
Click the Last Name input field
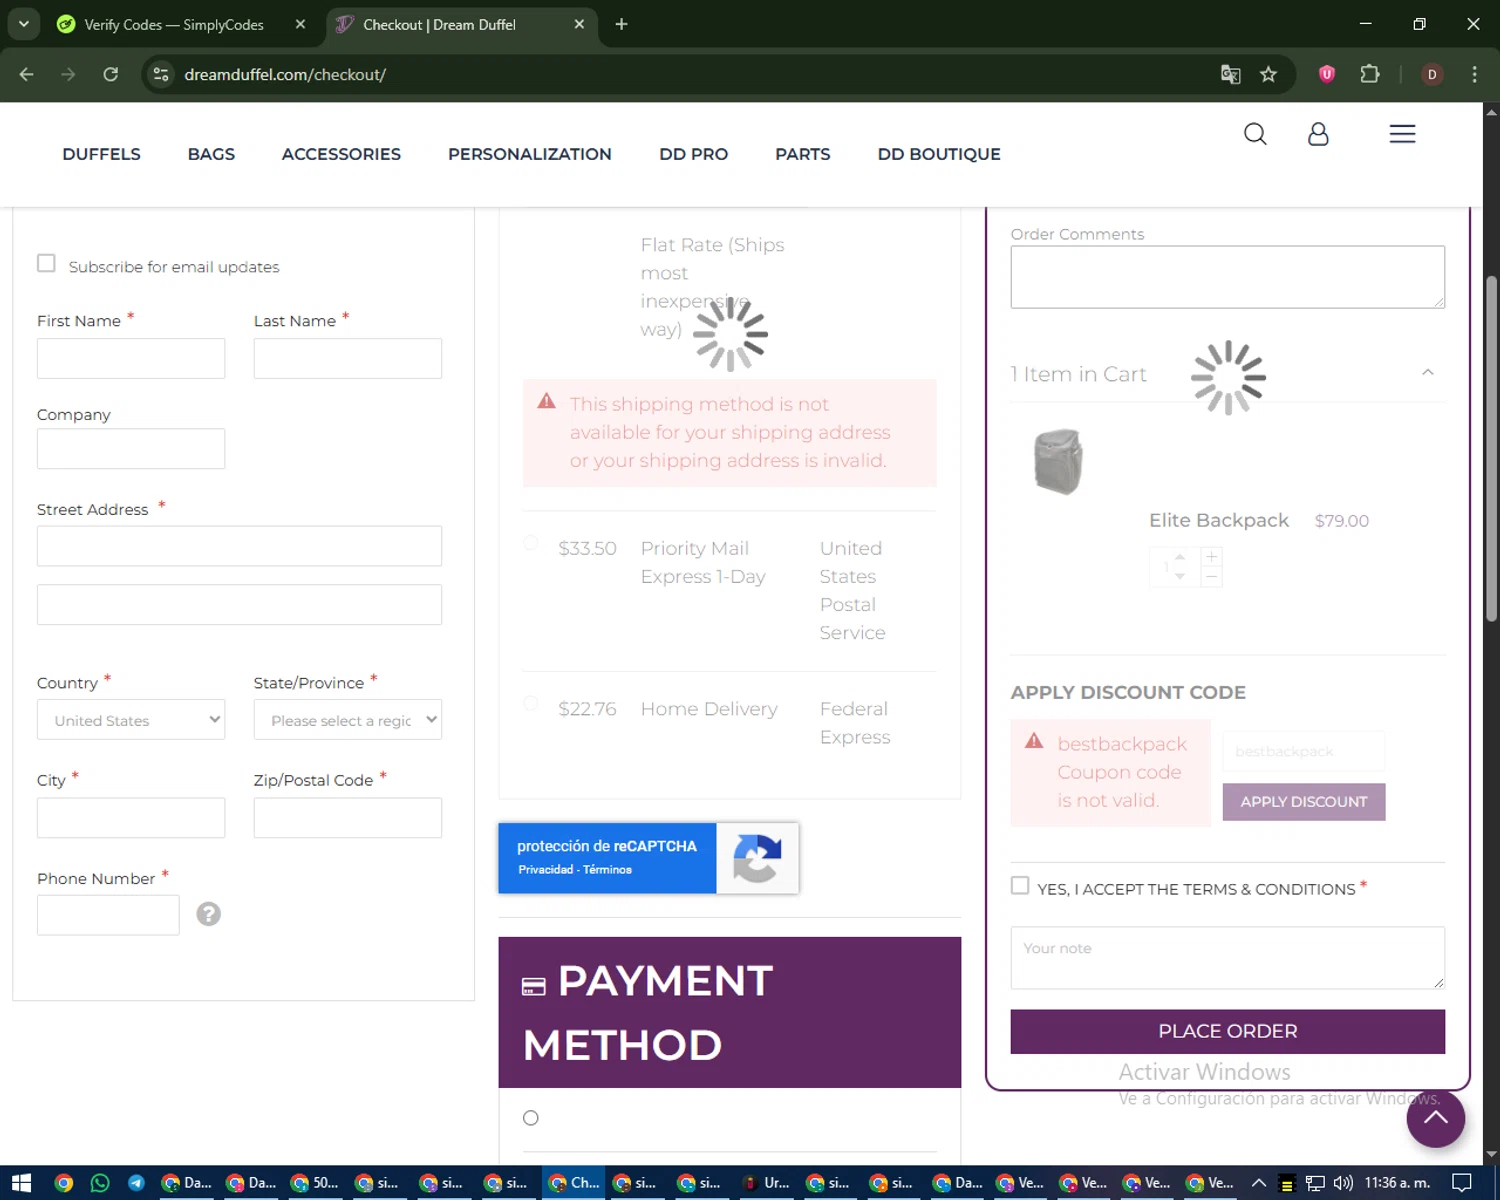348,358
